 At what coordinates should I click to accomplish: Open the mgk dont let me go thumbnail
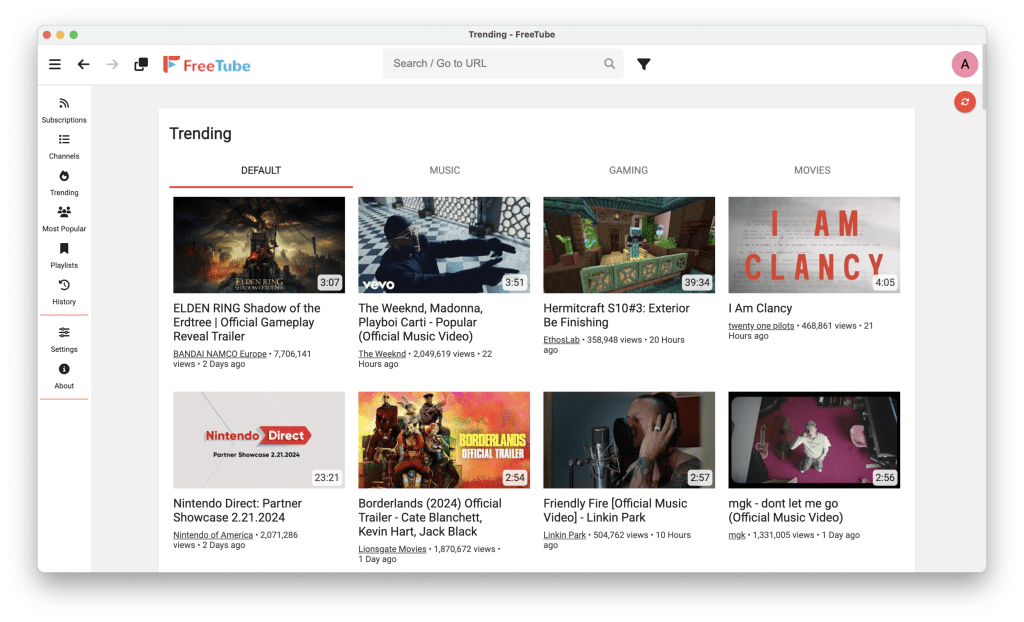[x=814, y=440]
